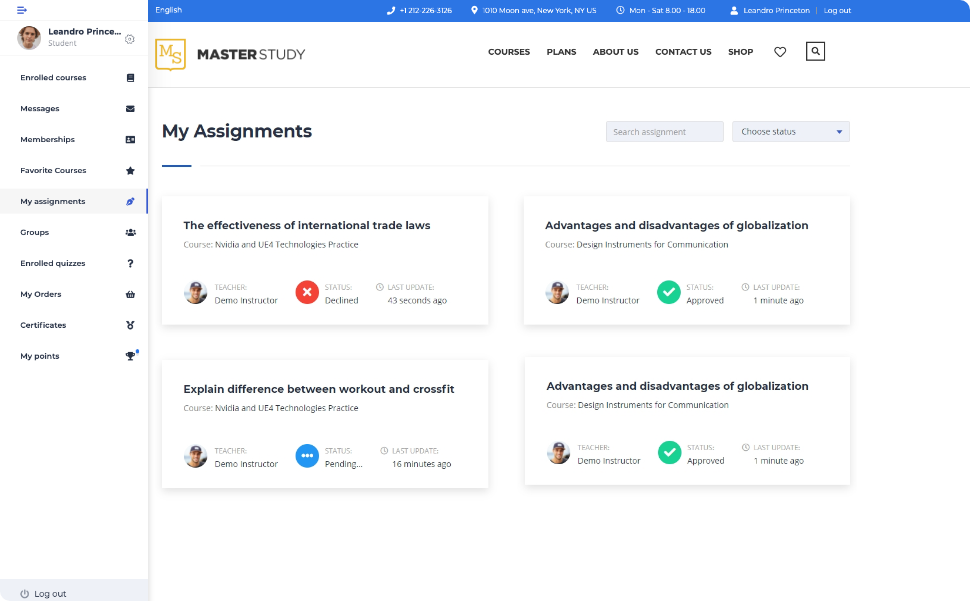This screenshot has width=970, height=601.
Task: Click the star icon for Favorite Courses
Action: pos(130,171)
